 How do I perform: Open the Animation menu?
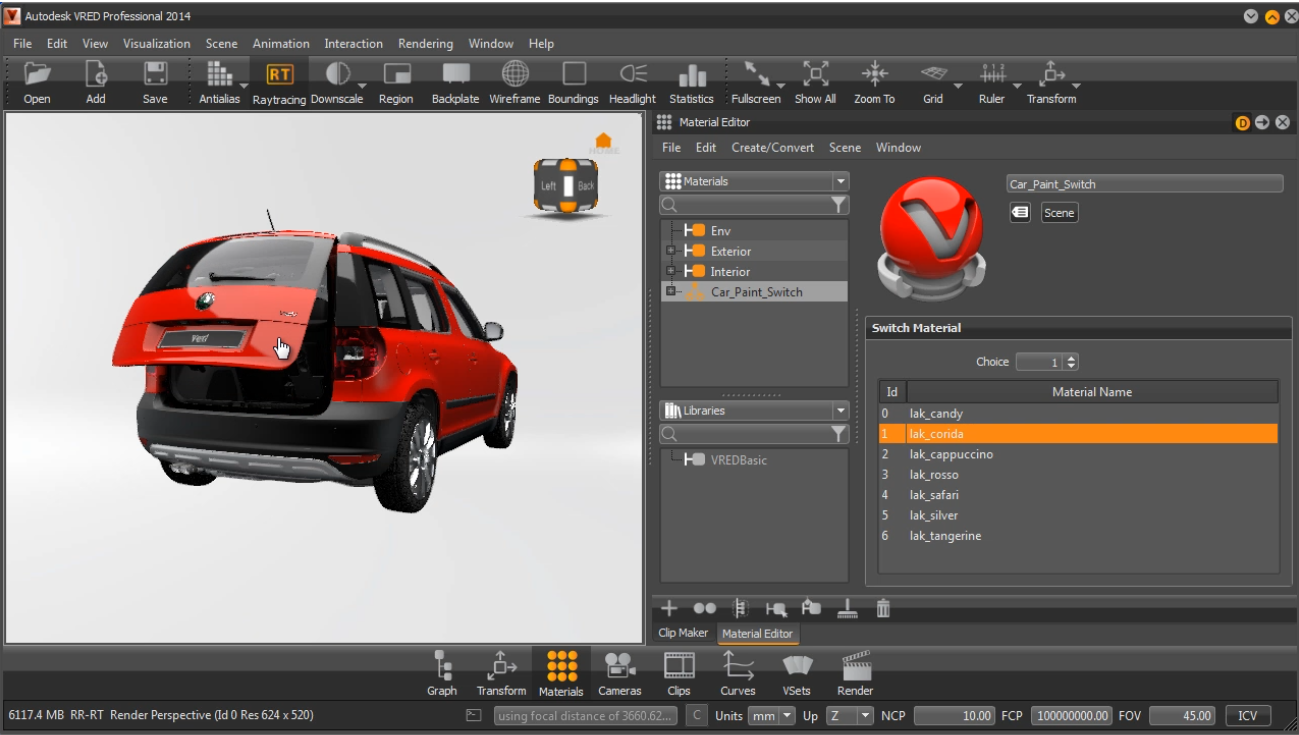(281, 44)
